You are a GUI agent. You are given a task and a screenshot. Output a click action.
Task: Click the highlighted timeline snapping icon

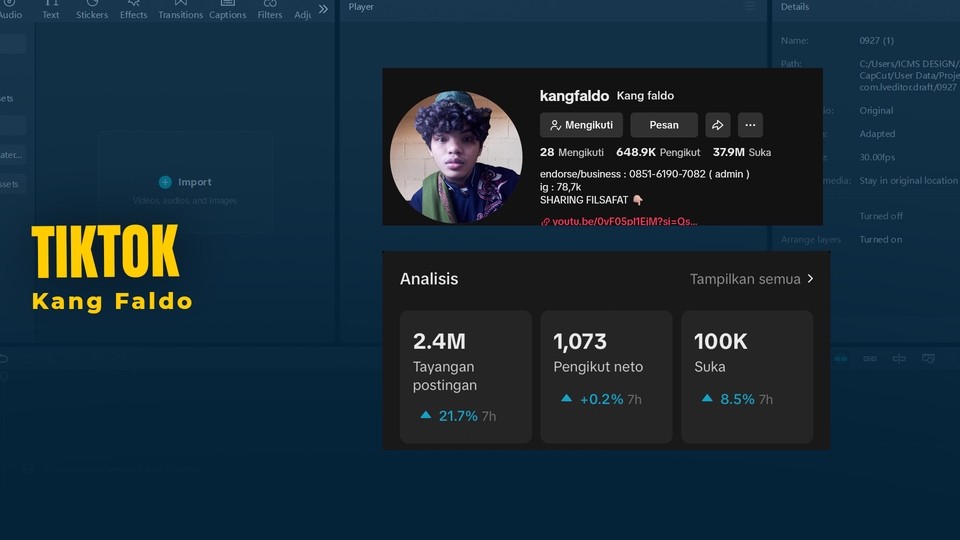click(841, 359)
